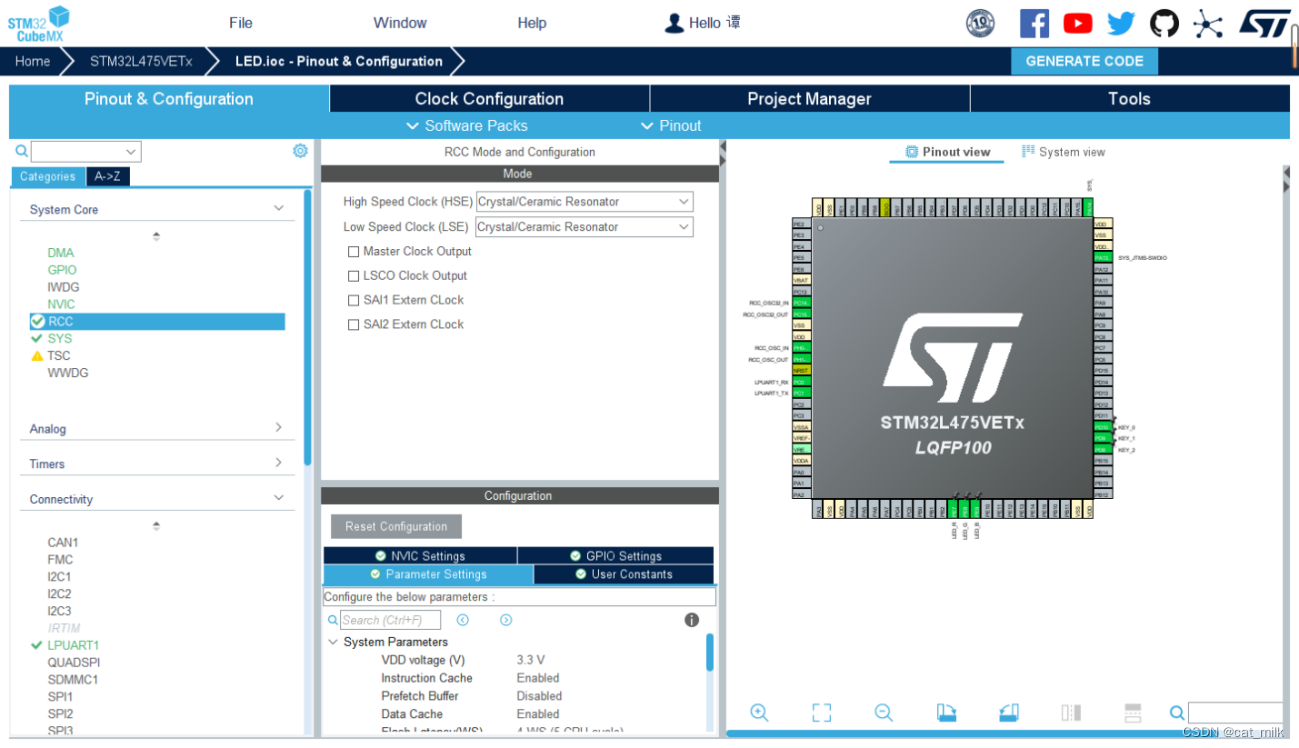Image resolution: width=1299 pixels, height=748 pixels.
Task: Open Low Speed Clock (LSE) dropdown
Action: [x=584, y=227]
